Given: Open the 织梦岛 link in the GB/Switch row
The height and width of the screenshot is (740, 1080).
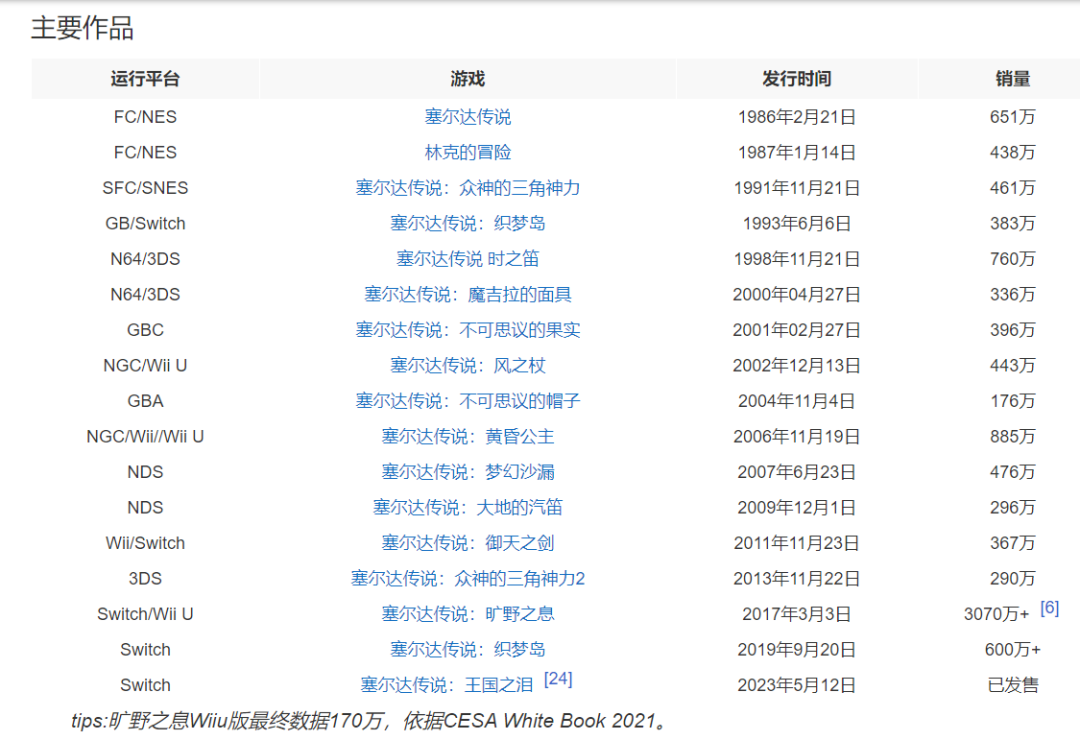Looking at the screenshot, I should point(468,223).
